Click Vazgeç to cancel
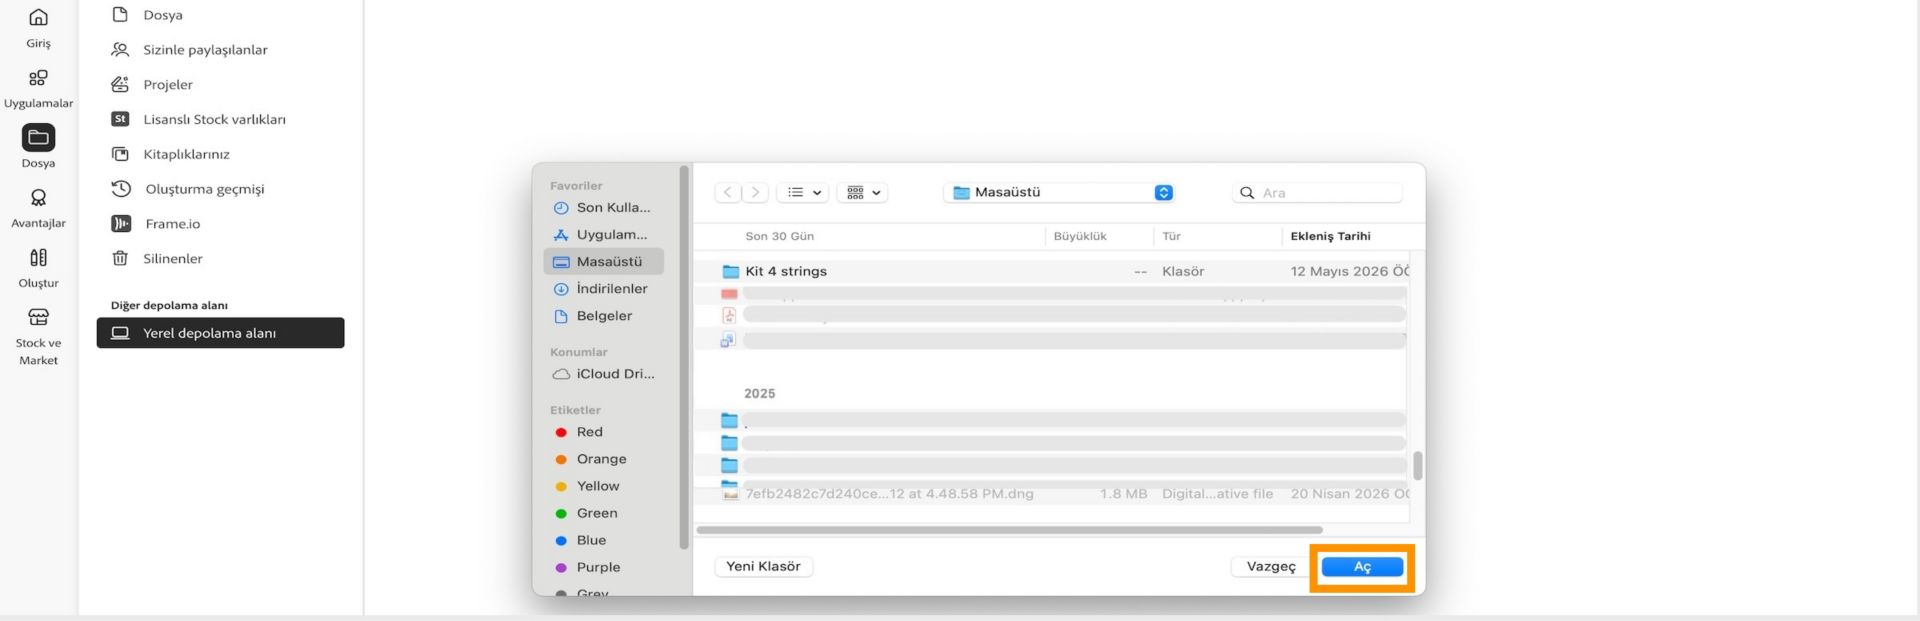The width and height of the screenshot is (1920, 621). (x=1270, y=566)
